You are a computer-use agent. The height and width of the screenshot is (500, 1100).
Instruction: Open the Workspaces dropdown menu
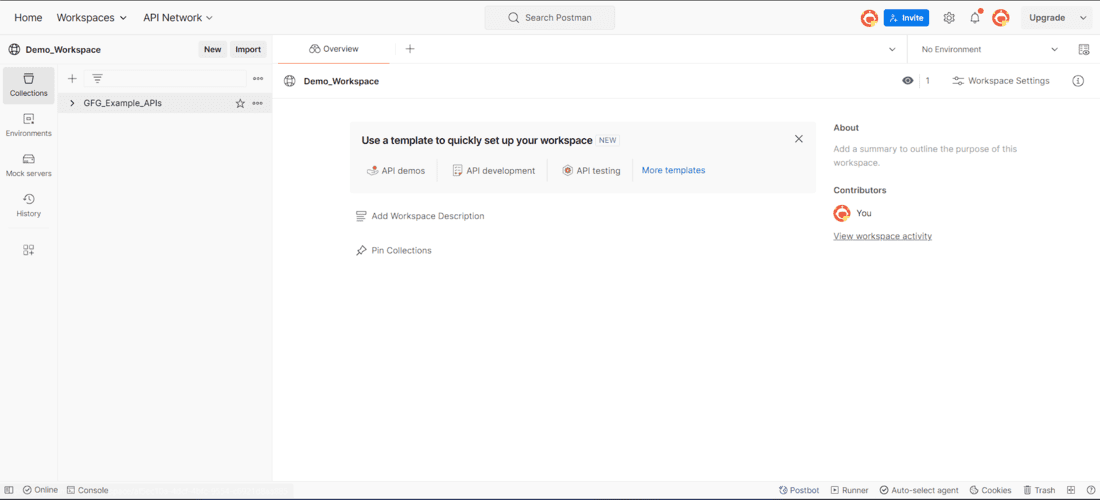(x=92, y=18)
